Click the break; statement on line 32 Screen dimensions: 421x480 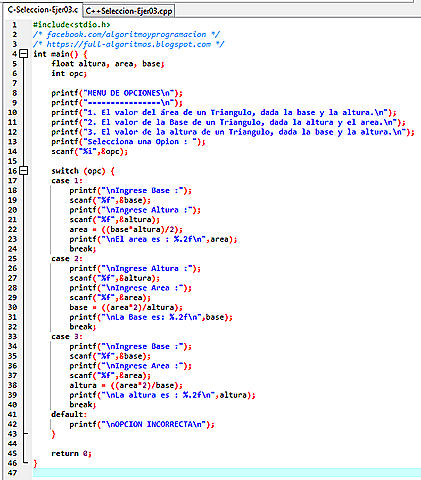[x=83, y=327]
